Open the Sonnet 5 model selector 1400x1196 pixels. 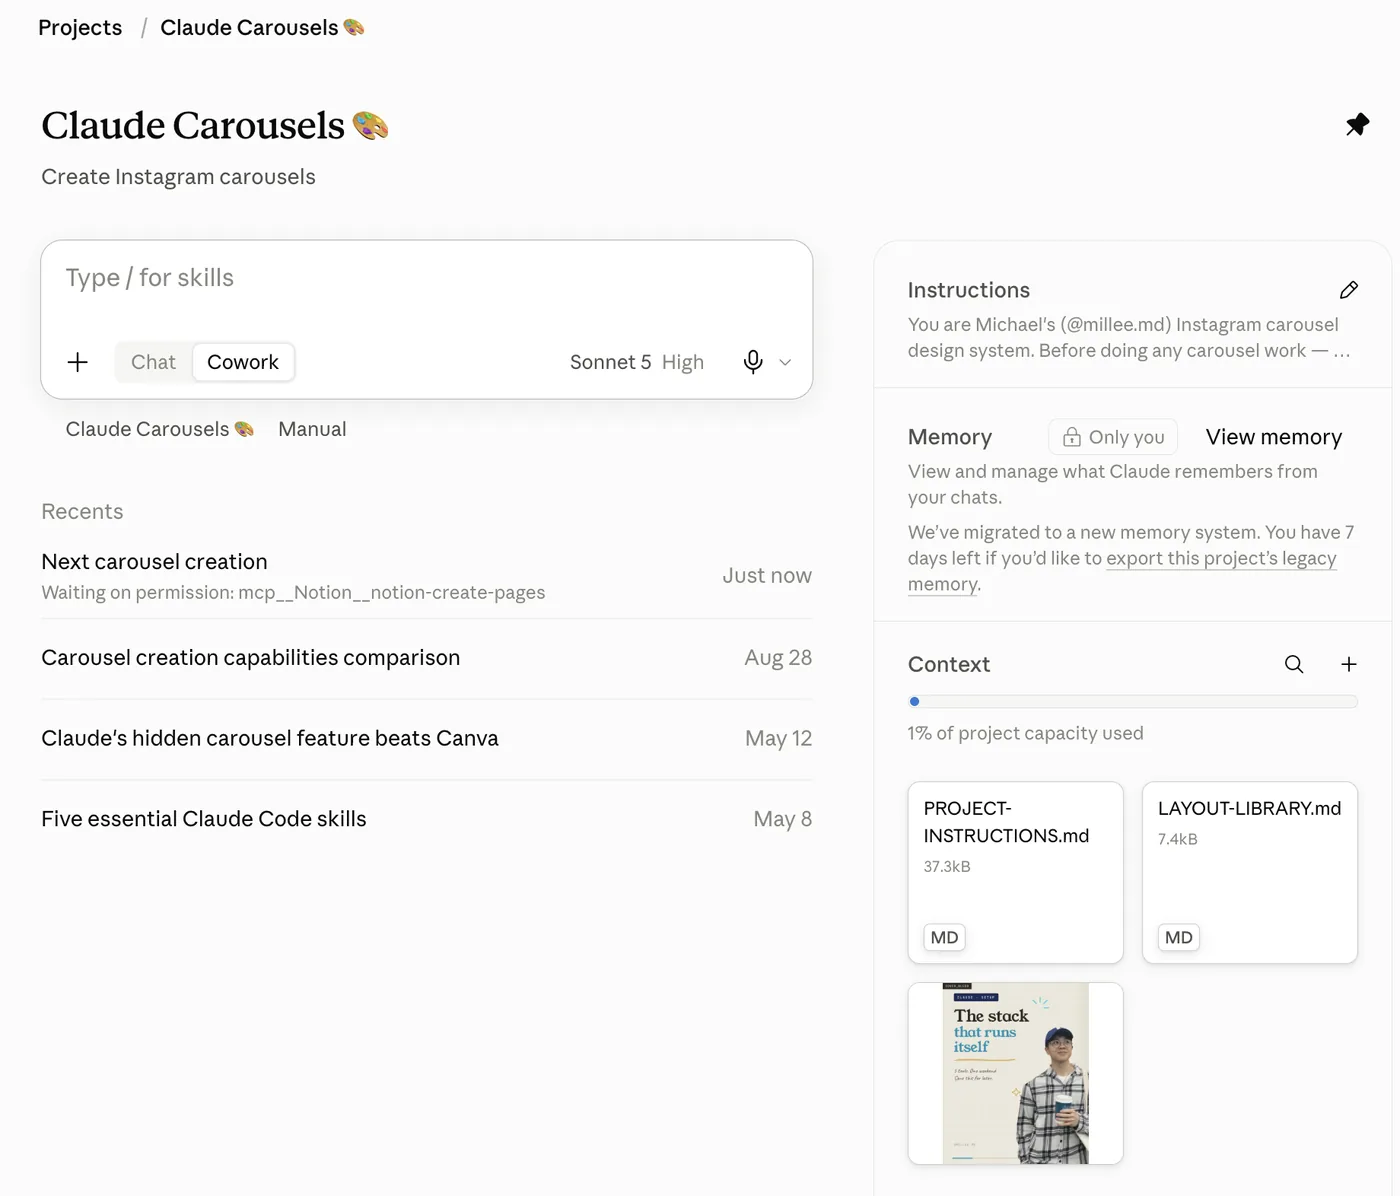click(637, 362)
